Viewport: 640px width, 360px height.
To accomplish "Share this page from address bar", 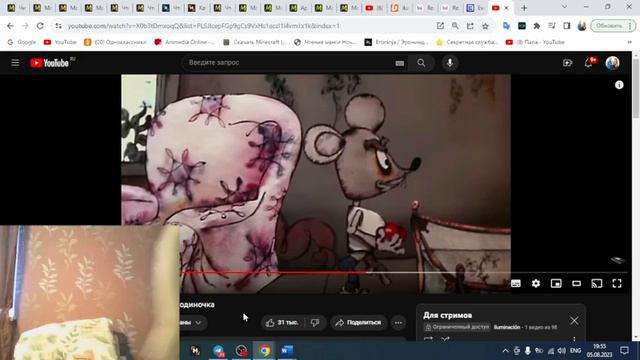I will pyautogui.click(x=470, y=26).
